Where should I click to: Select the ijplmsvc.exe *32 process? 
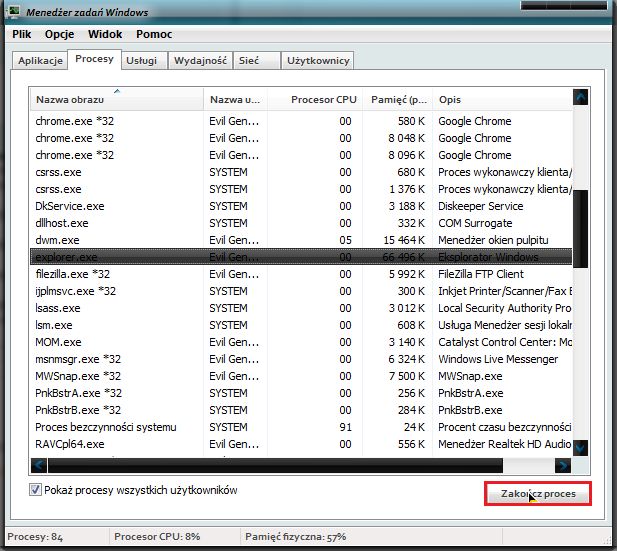click(301, 291)
